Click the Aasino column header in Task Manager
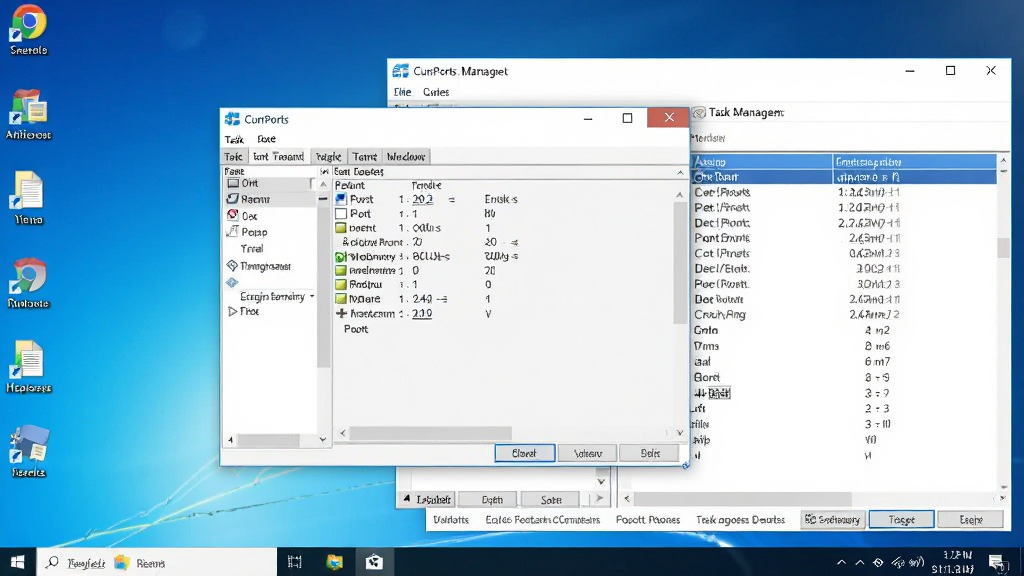1024x576 pixels. [x=761, y=161]
